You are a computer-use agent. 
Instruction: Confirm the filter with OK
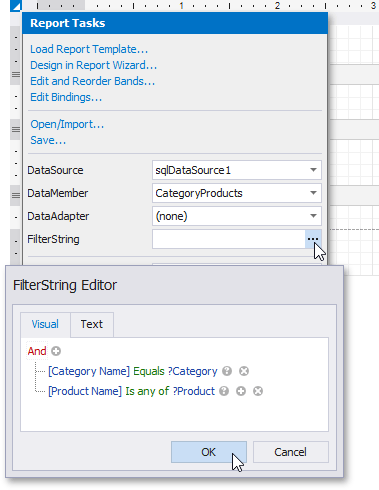coord(209,452)
